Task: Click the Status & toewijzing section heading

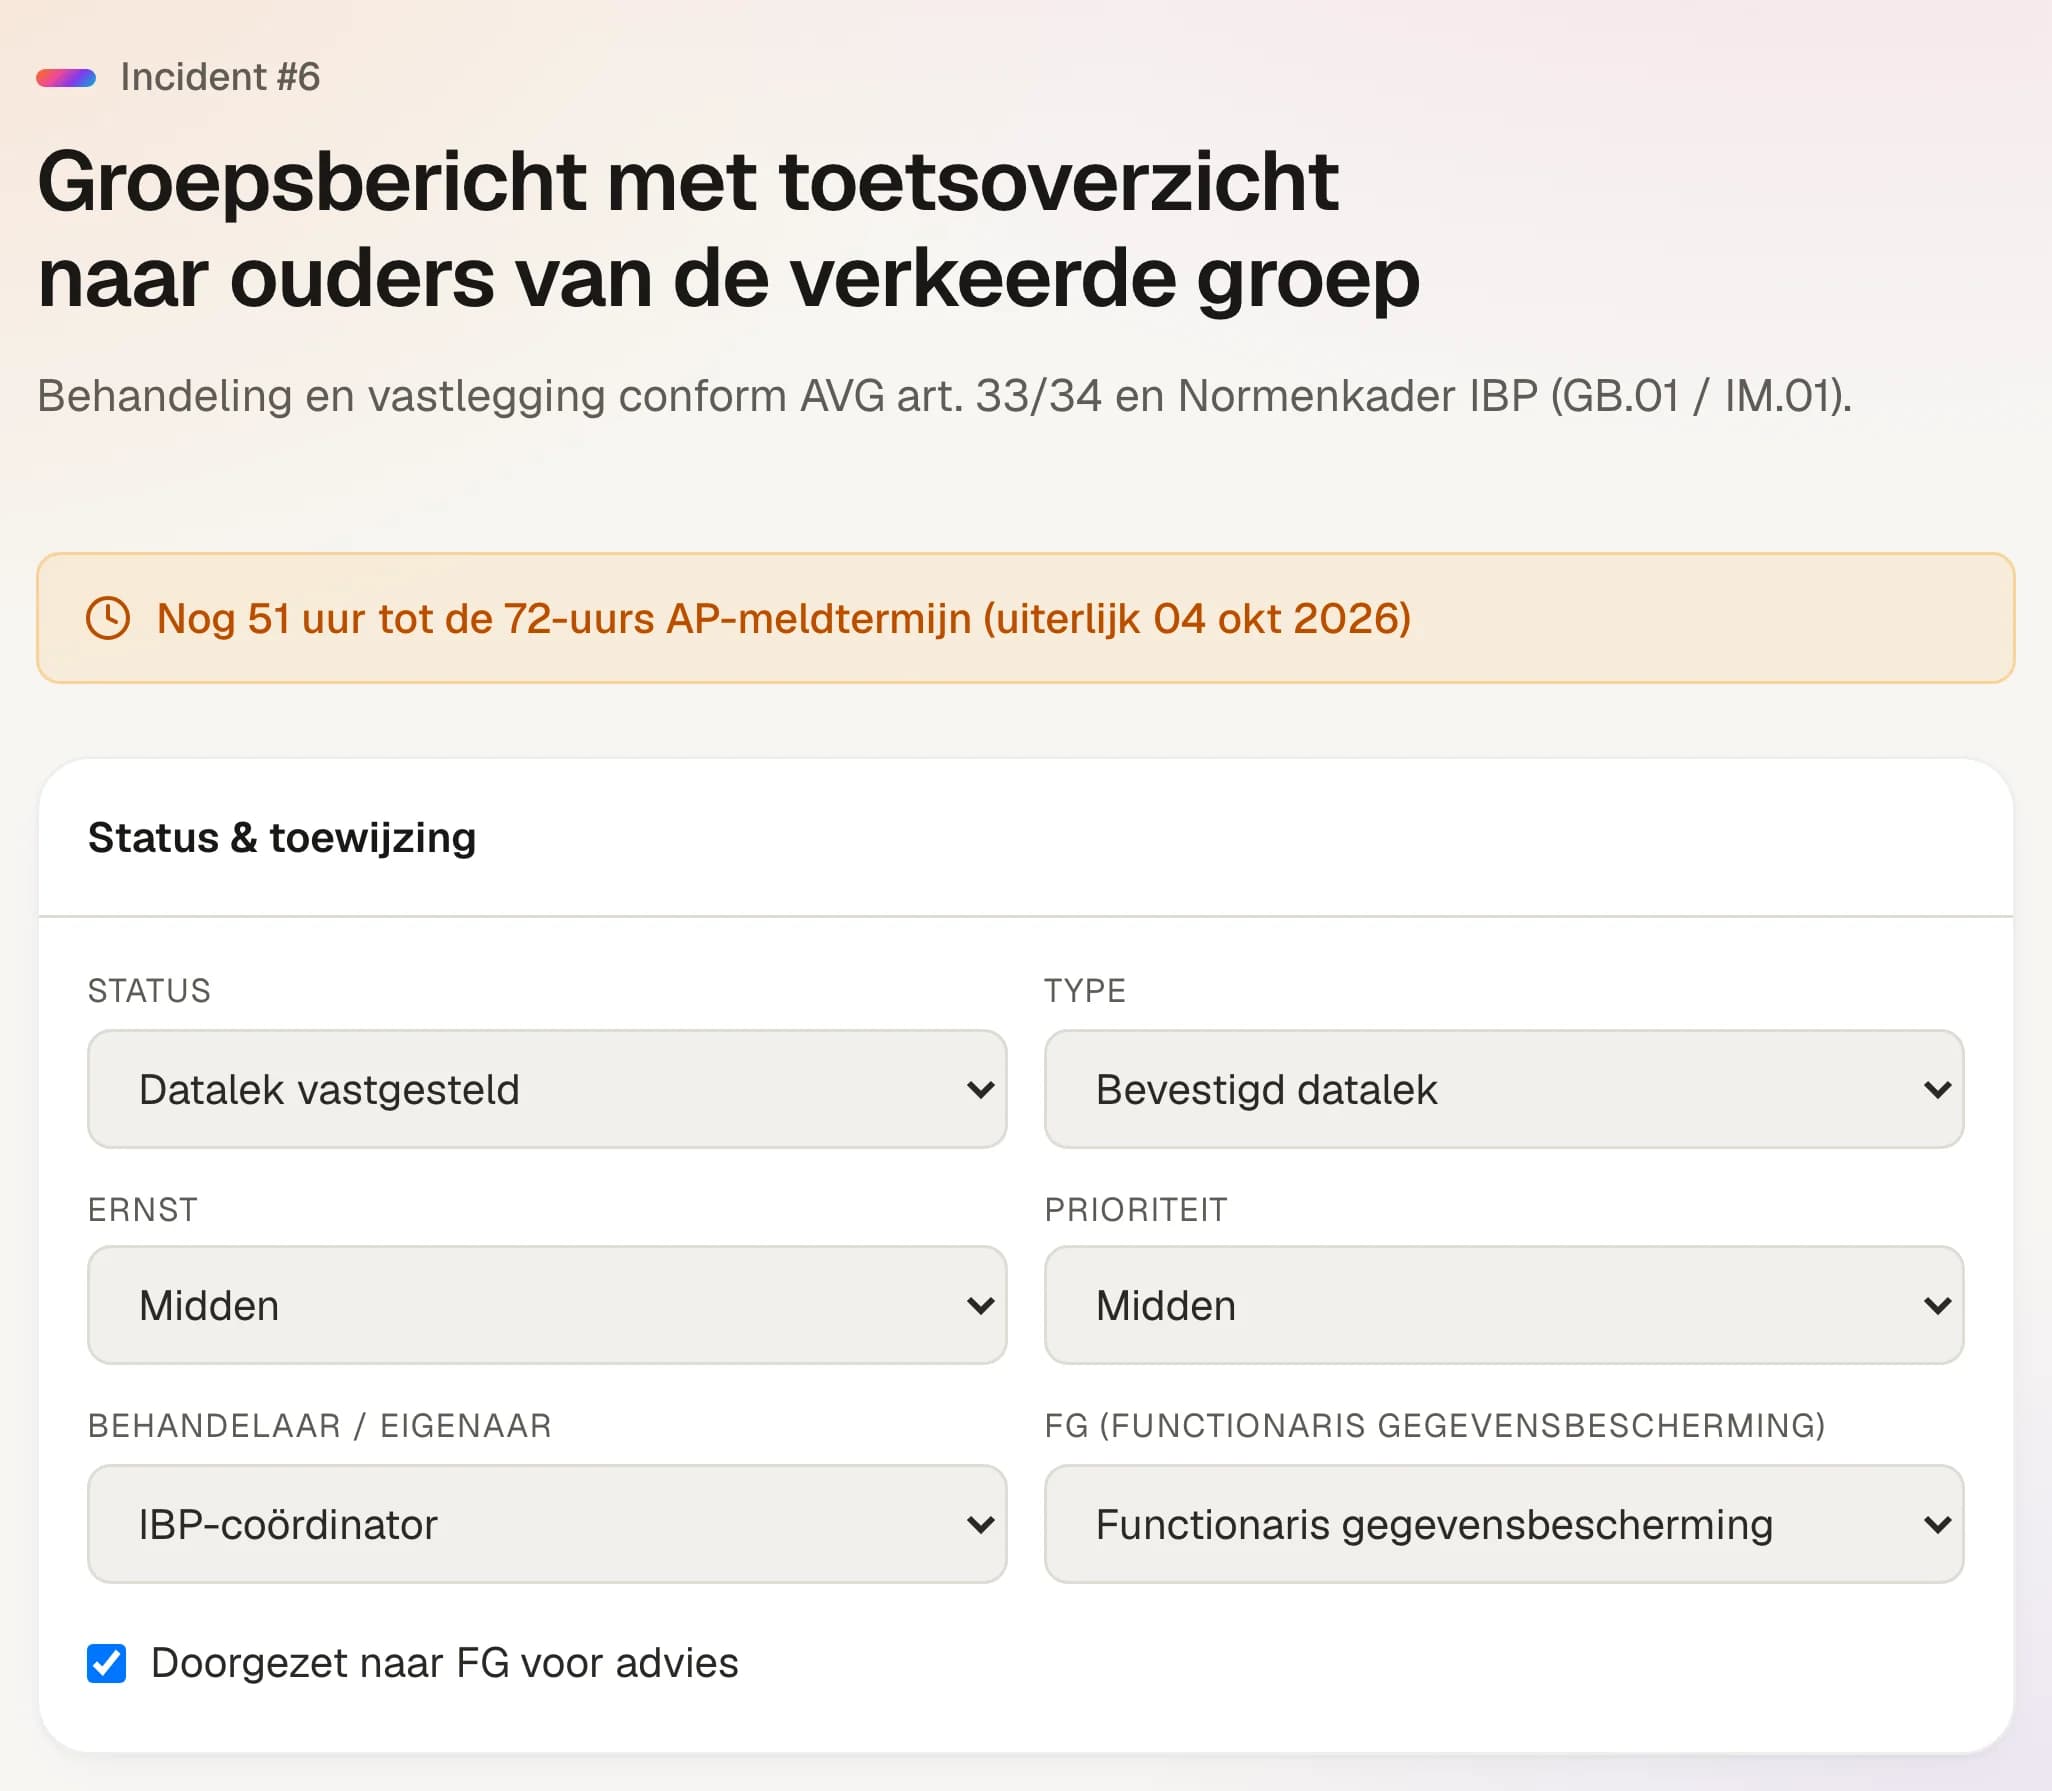Action: click(x=282, y=838)
